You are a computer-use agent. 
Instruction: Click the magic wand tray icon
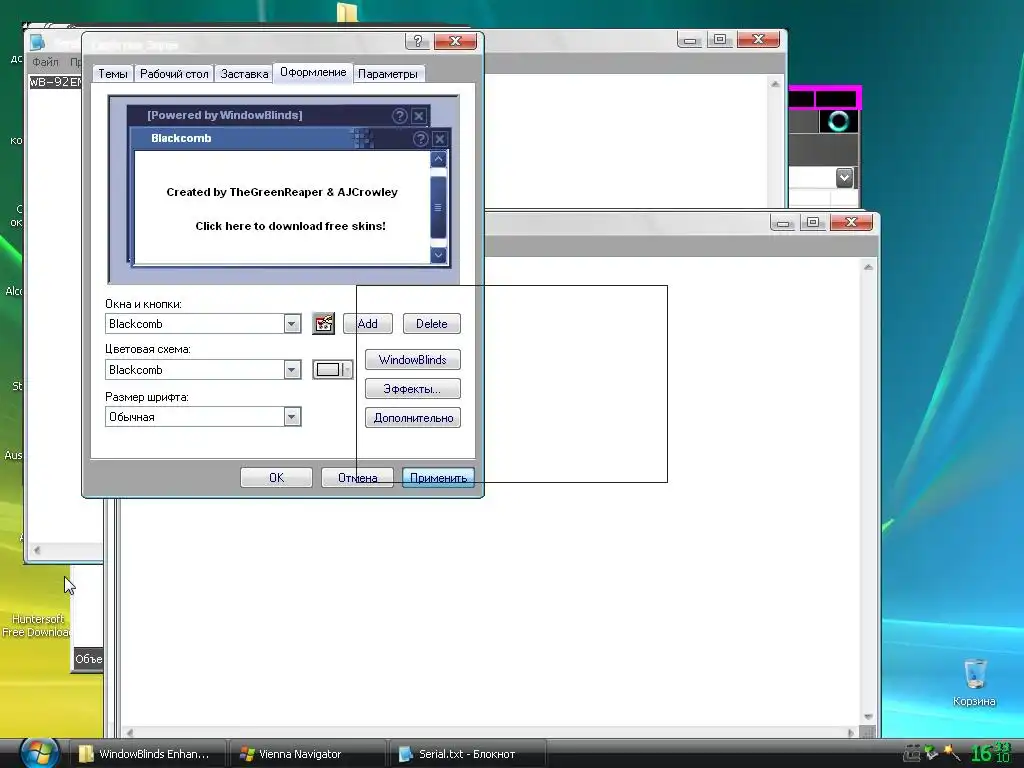952,753
